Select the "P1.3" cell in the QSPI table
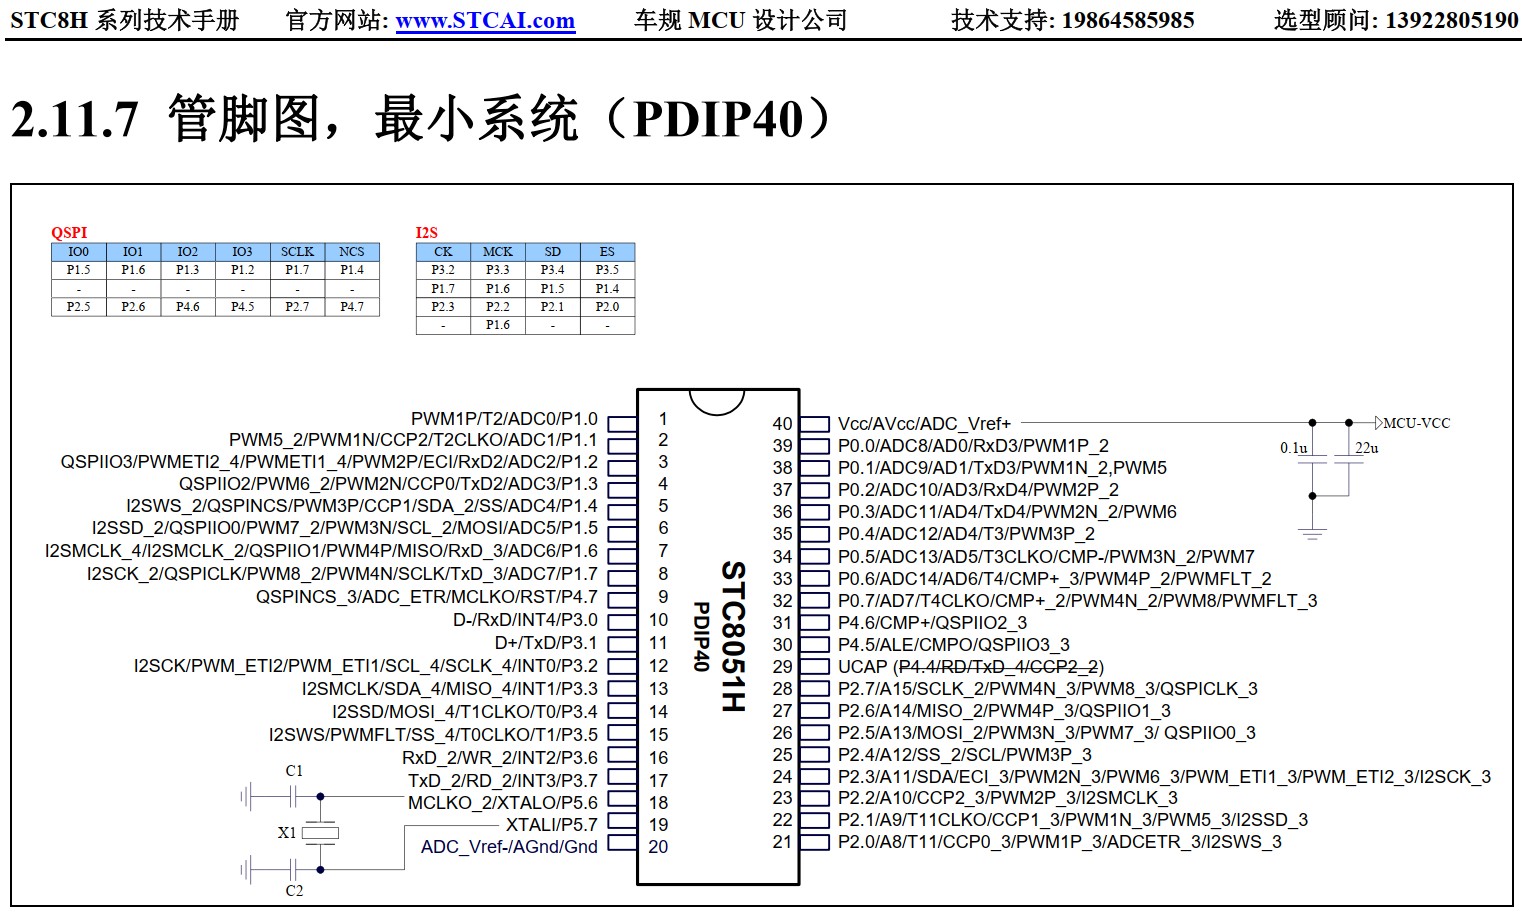1522x912 pixels. (188, 270)
